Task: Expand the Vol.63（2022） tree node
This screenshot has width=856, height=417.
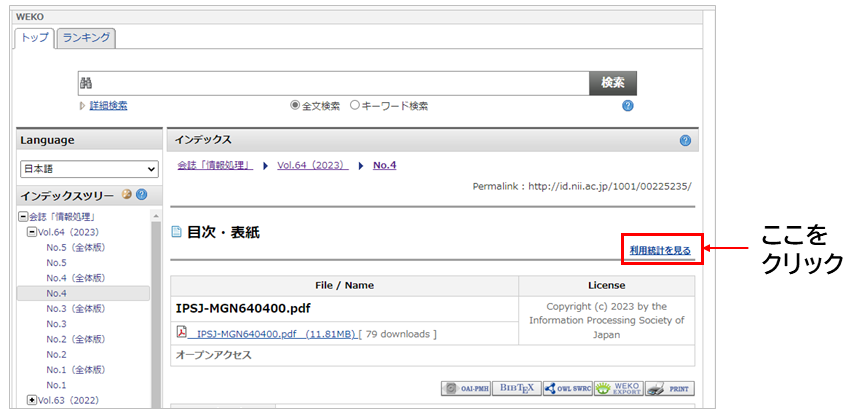Action: 31,400
